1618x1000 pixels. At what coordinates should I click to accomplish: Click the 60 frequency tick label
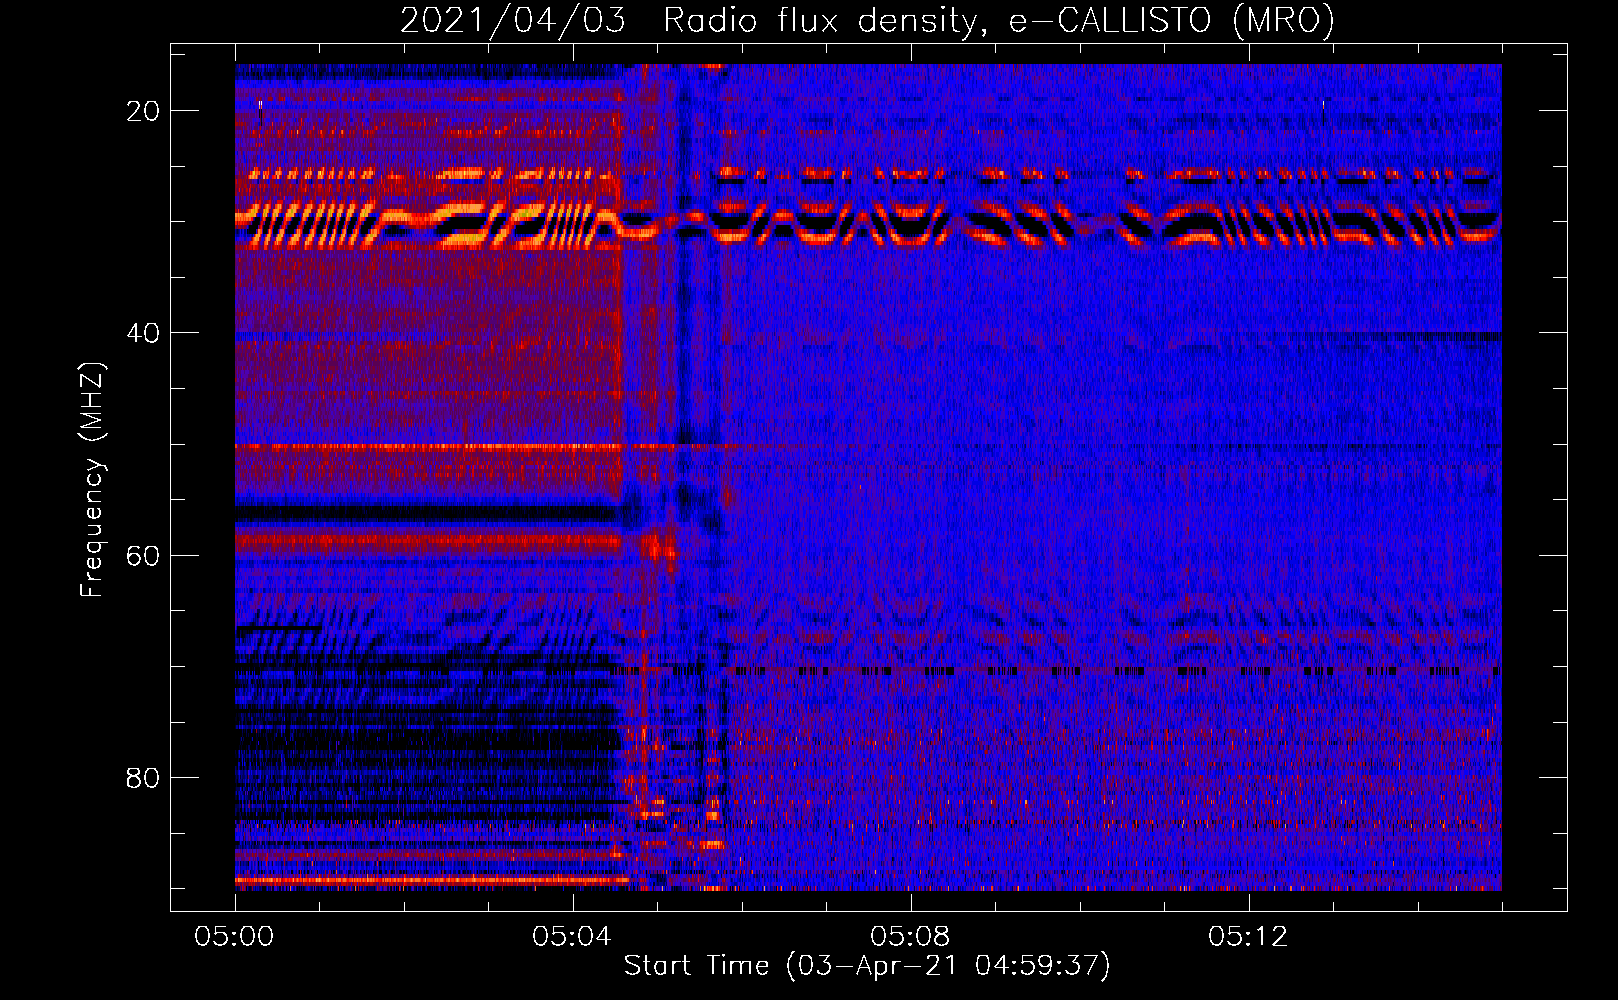[144, 555]
